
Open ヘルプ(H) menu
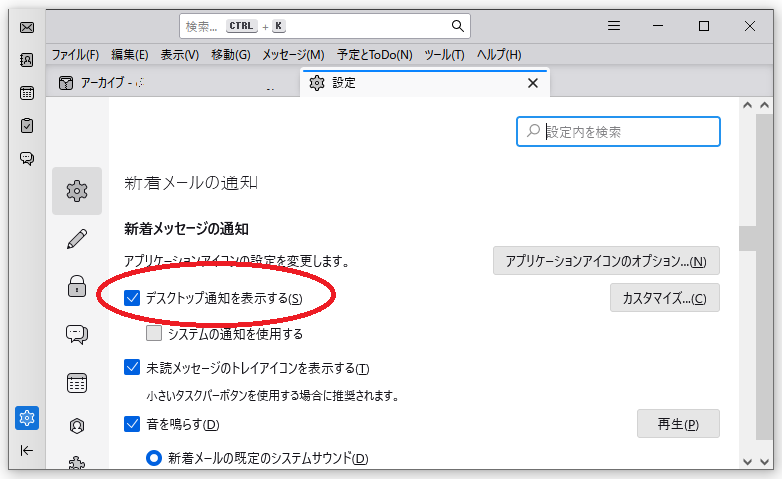point(499,54)
